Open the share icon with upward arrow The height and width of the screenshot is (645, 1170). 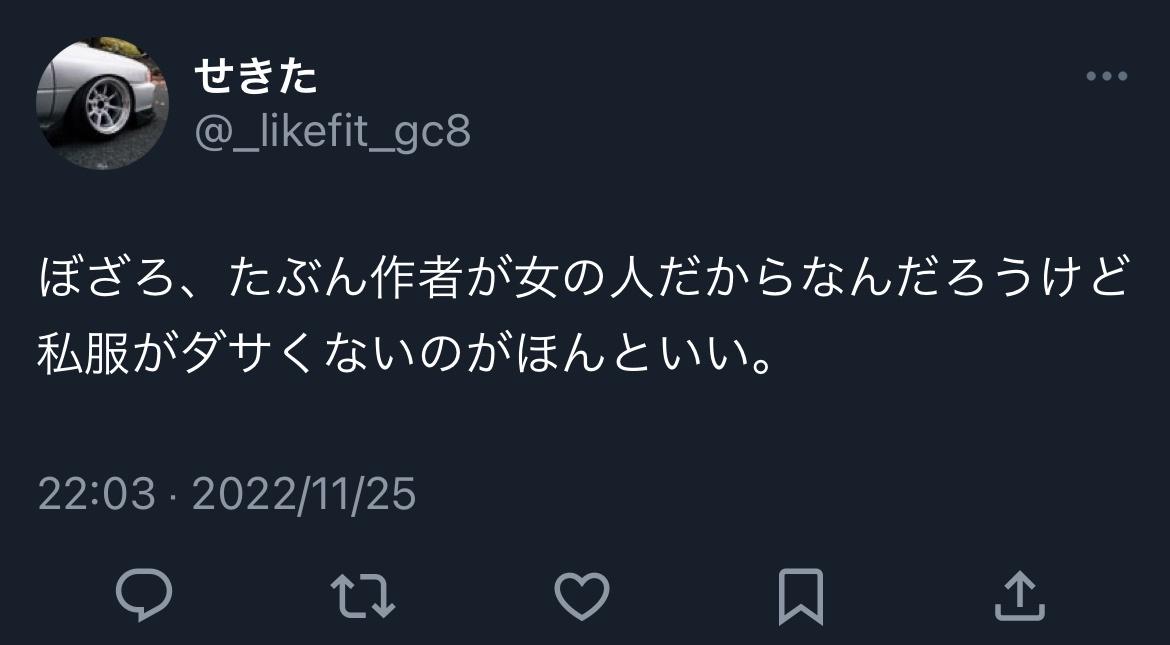[x=1020, y=596]
